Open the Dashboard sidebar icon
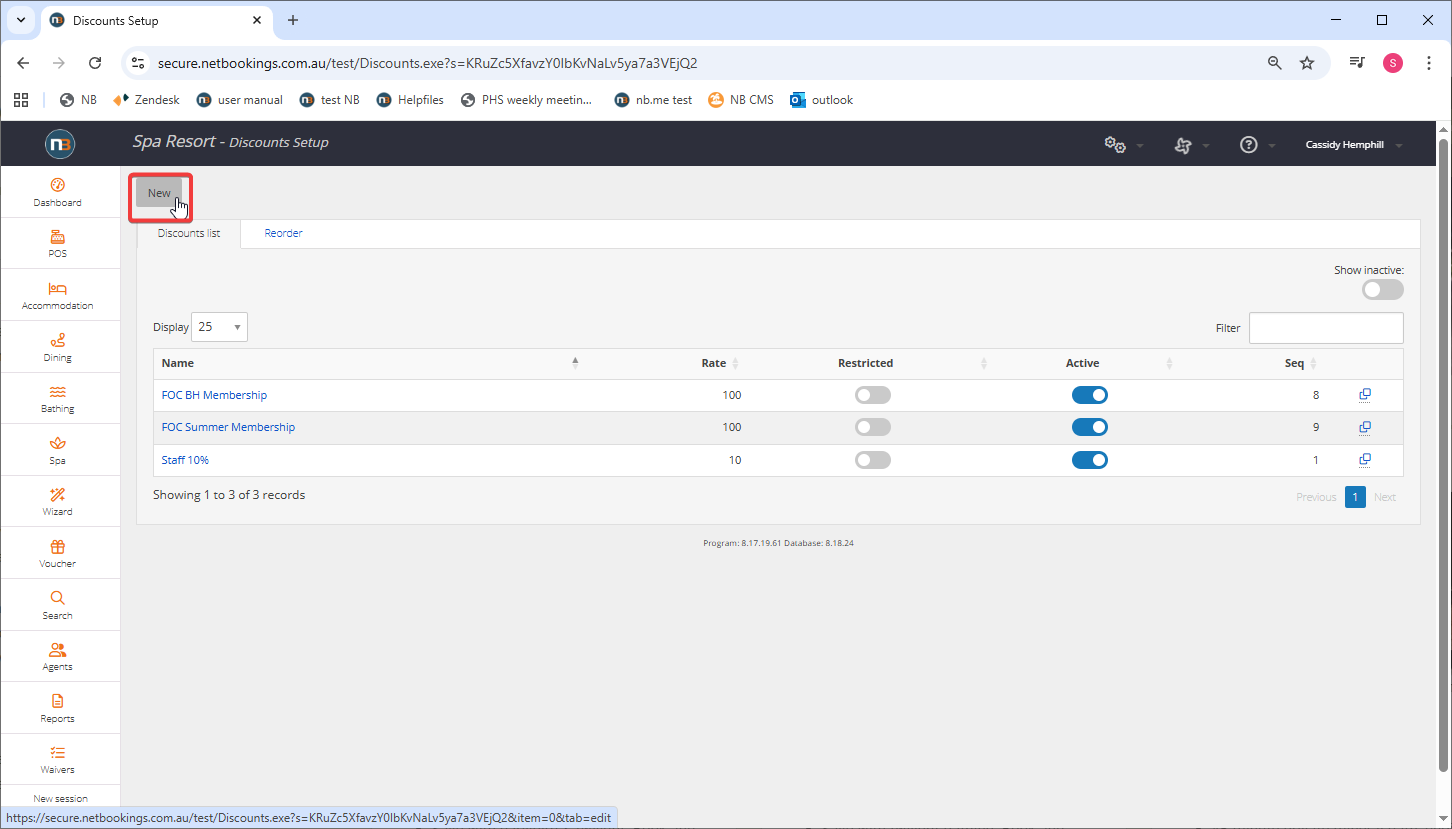Viewport: 1452px width, 829px height. 57,186
